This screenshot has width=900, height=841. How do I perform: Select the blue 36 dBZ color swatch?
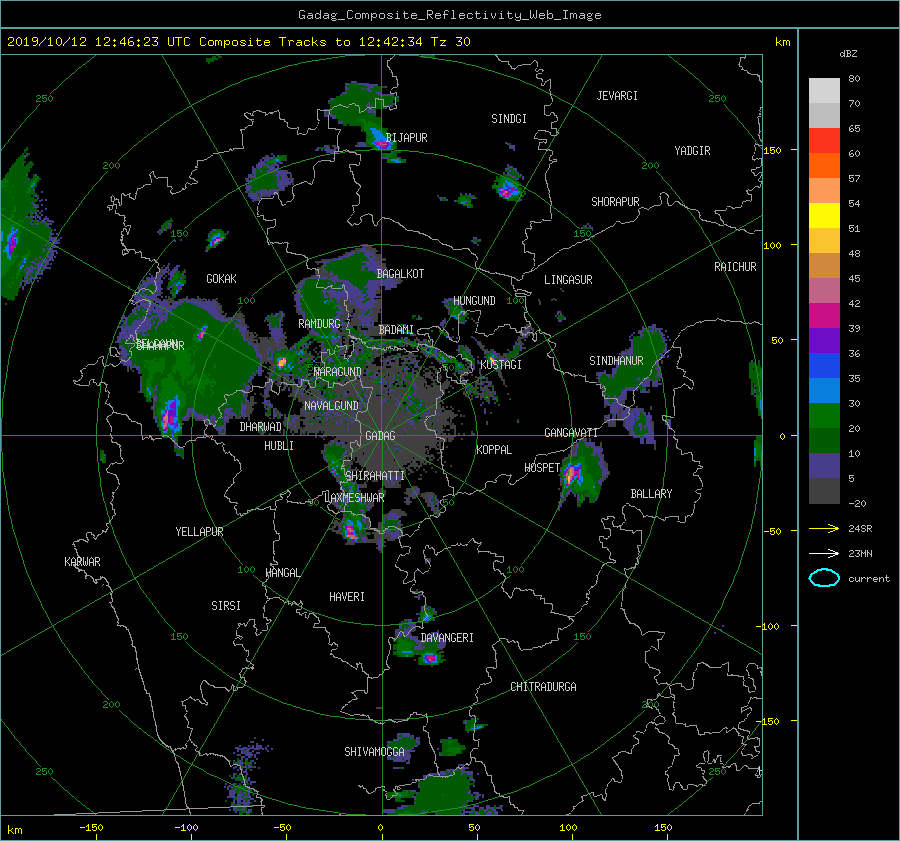(824, 365)
